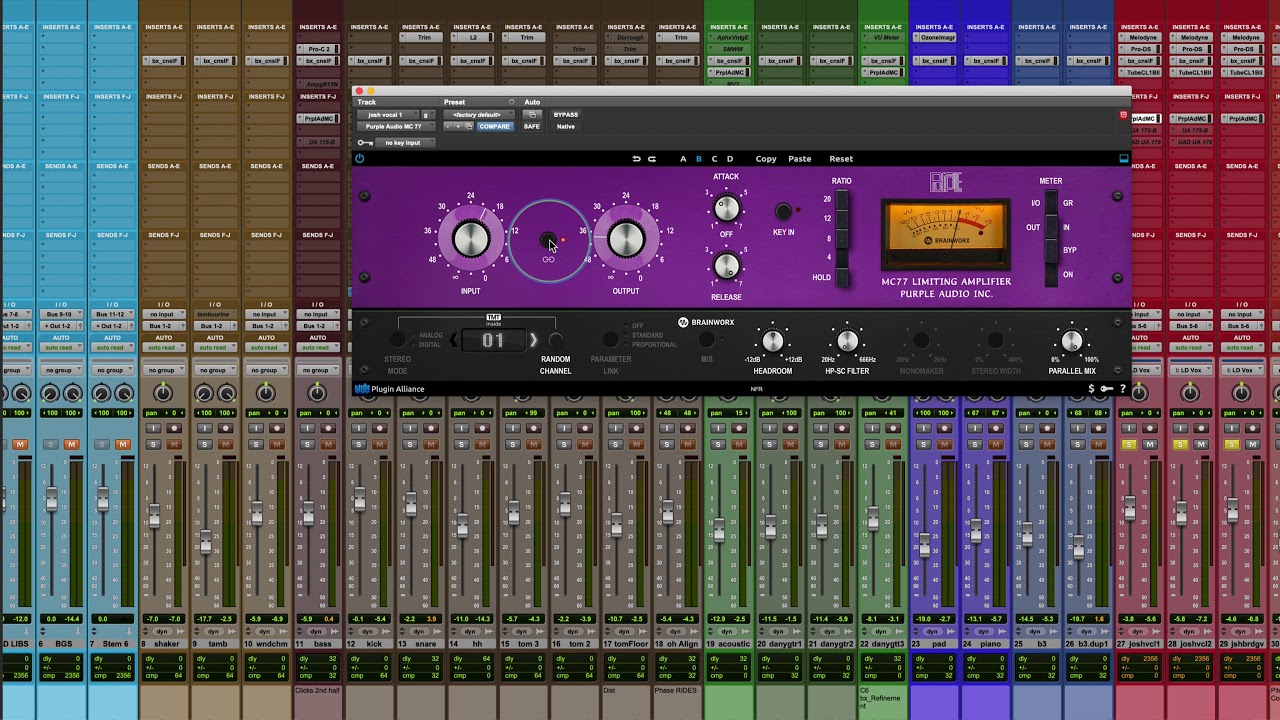Toggle the input/output link button between knobs
Viewport: 1280px width, 720px height.
click(548, 241)
